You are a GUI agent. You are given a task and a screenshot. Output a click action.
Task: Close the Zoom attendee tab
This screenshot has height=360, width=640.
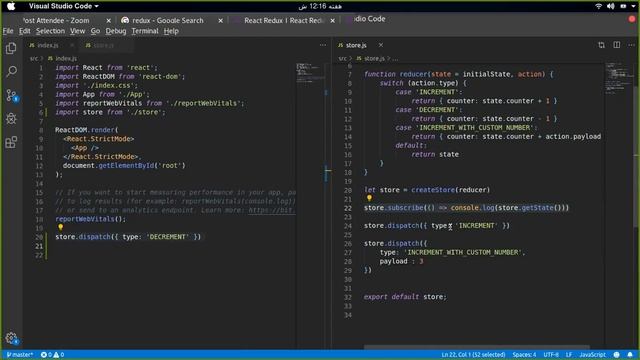click(x=108, y=20)
